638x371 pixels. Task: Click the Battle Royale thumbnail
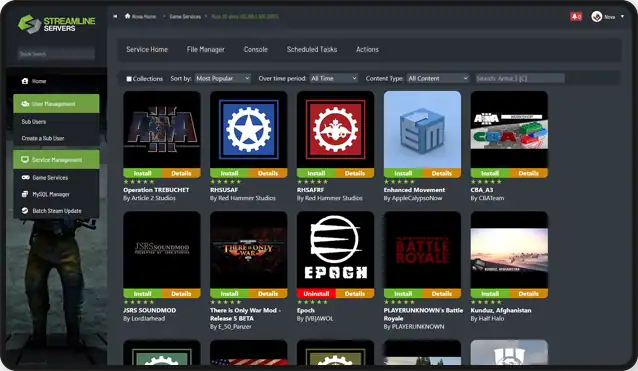422,250
